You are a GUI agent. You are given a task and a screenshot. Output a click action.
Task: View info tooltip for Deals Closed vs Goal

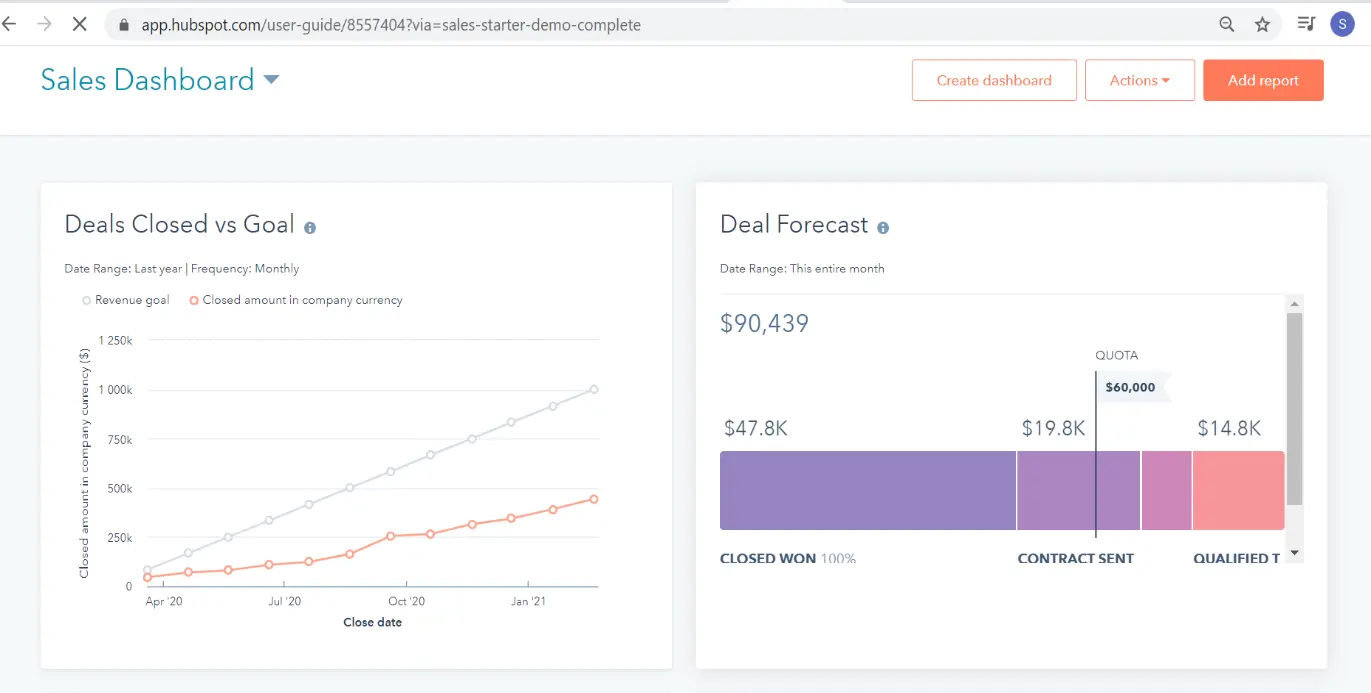click(309, 227)
